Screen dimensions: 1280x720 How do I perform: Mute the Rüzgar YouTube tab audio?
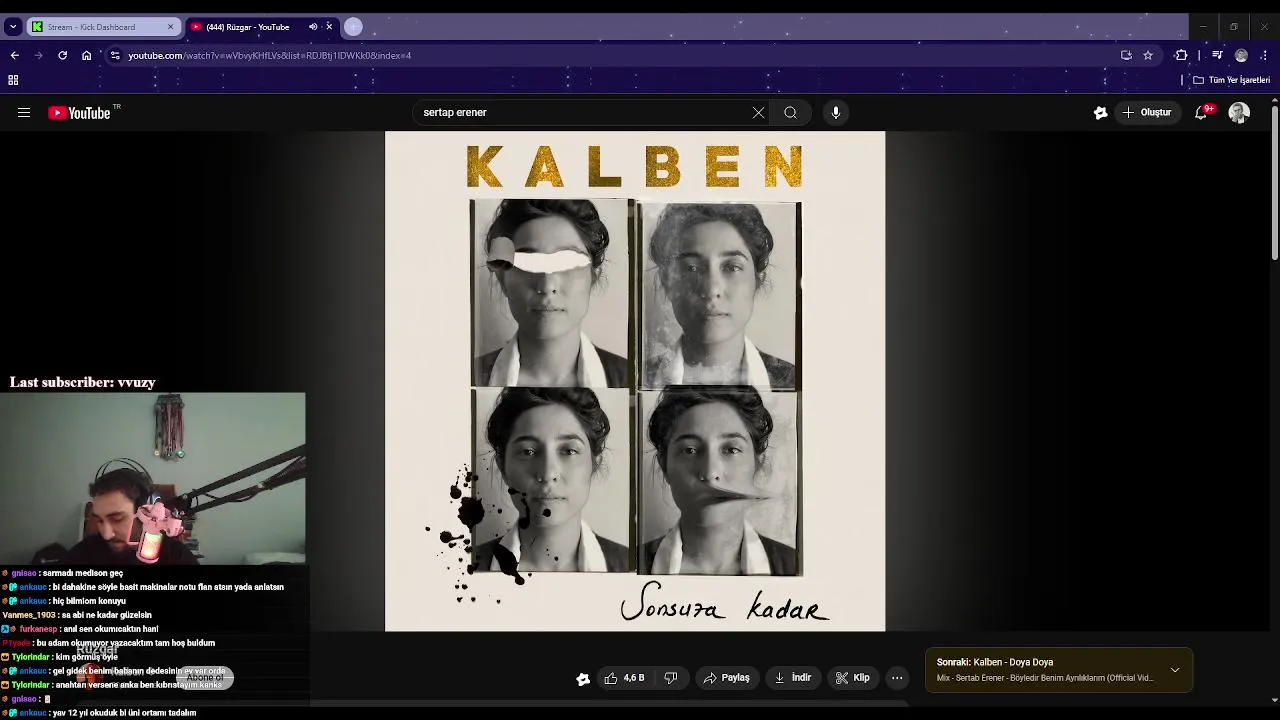coord(313,27)
